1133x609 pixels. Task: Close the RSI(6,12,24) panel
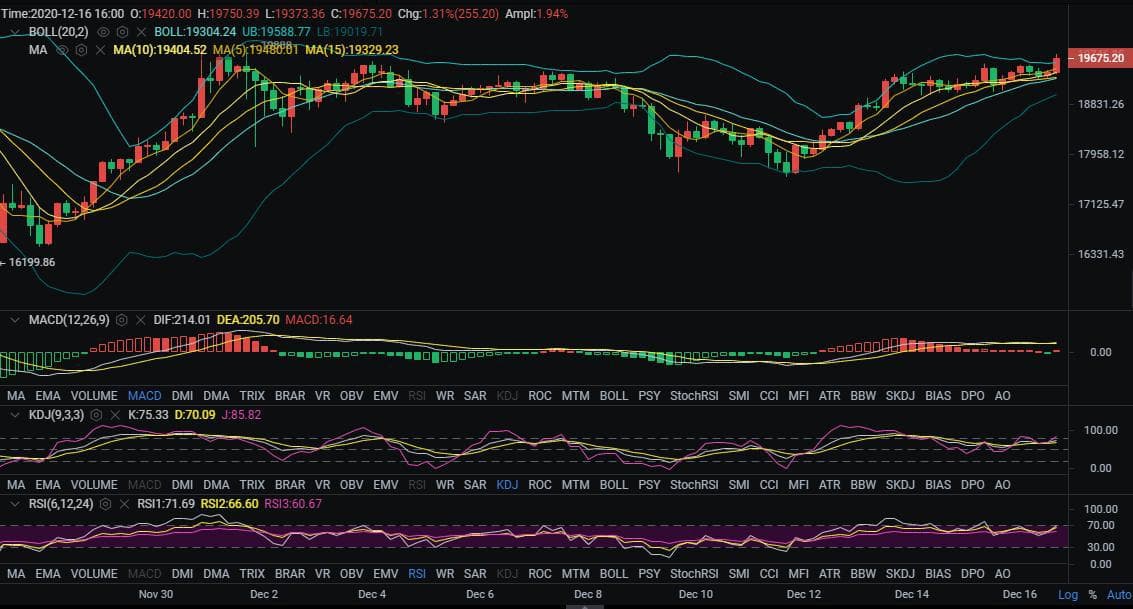click(125, 504)
